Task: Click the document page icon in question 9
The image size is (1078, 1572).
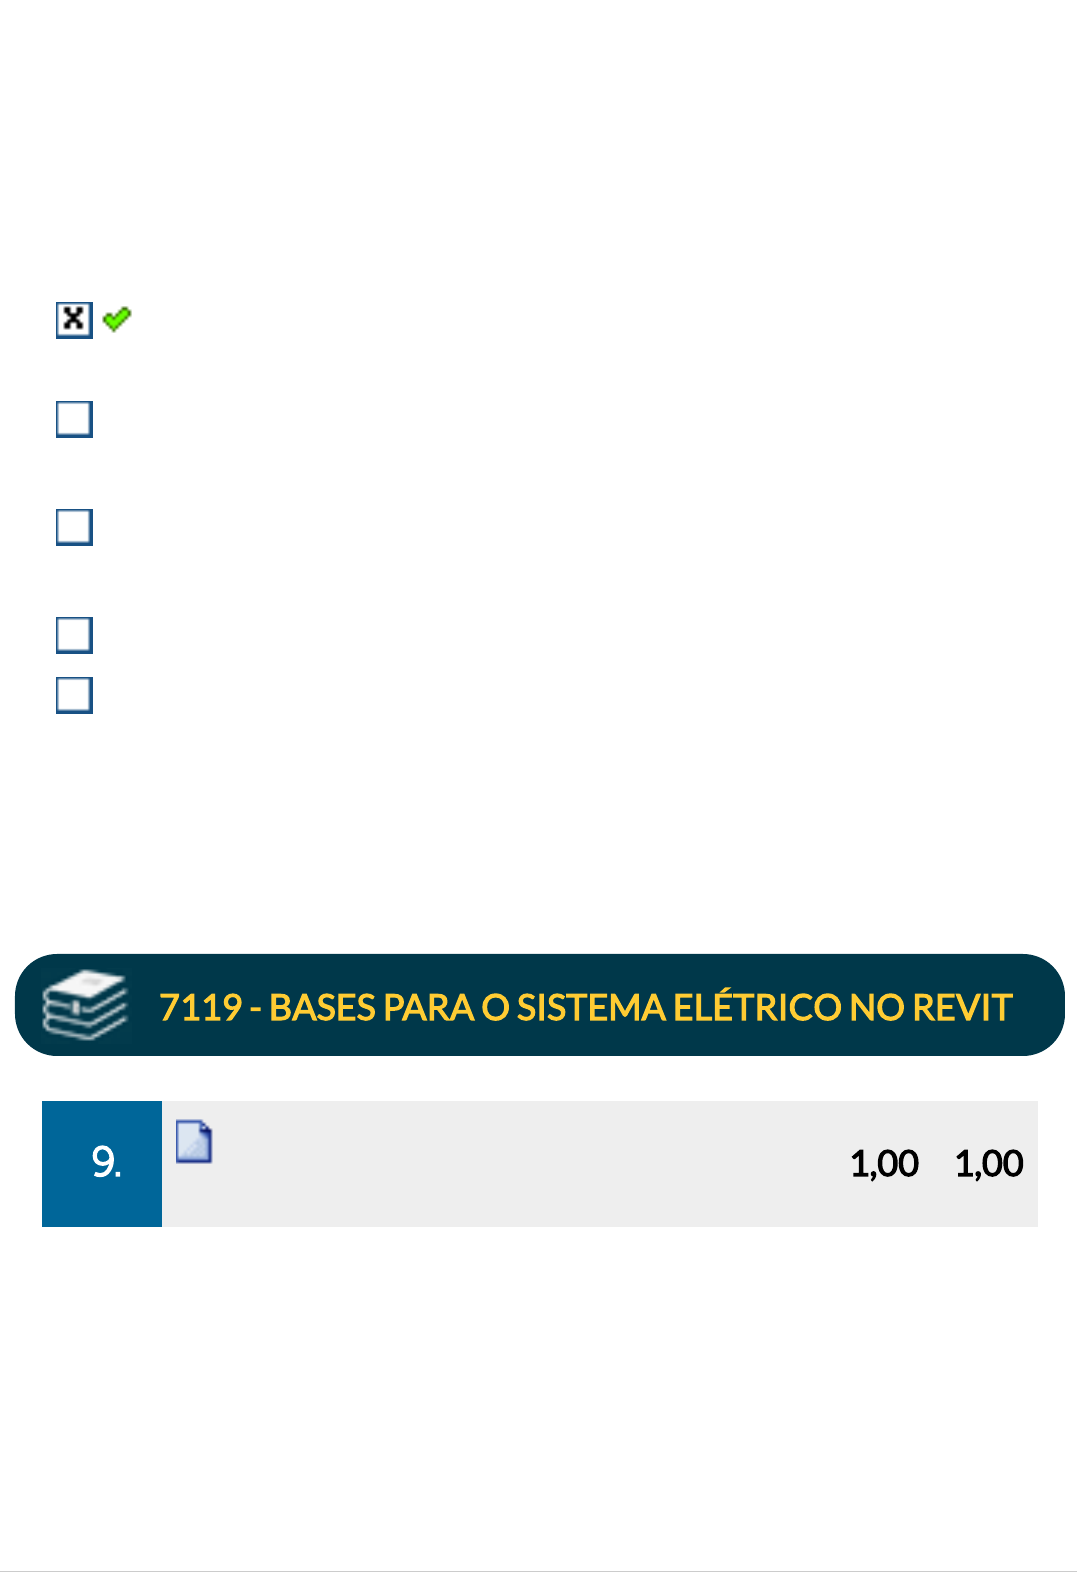Action: point(194,1142)
